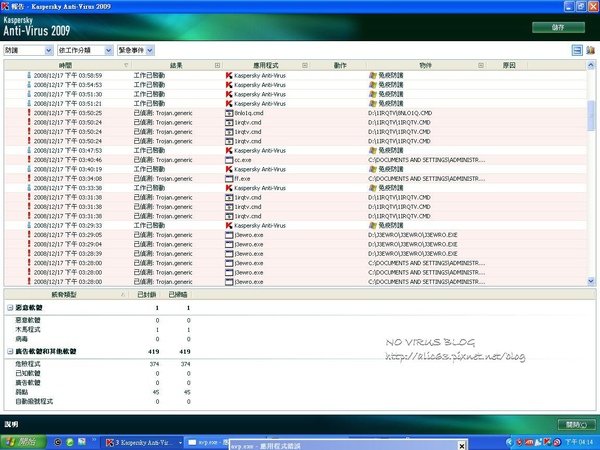Click the scrollbar up arrow of event list
The height and width of the screenshot is (450, 600).
(x=591, y=65)
